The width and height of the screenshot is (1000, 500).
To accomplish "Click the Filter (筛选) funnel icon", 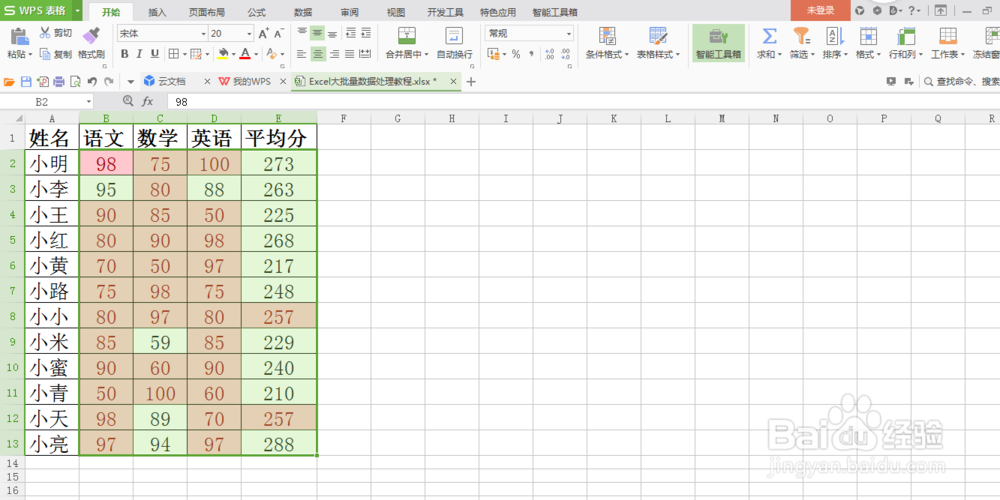I will [801, 36].
